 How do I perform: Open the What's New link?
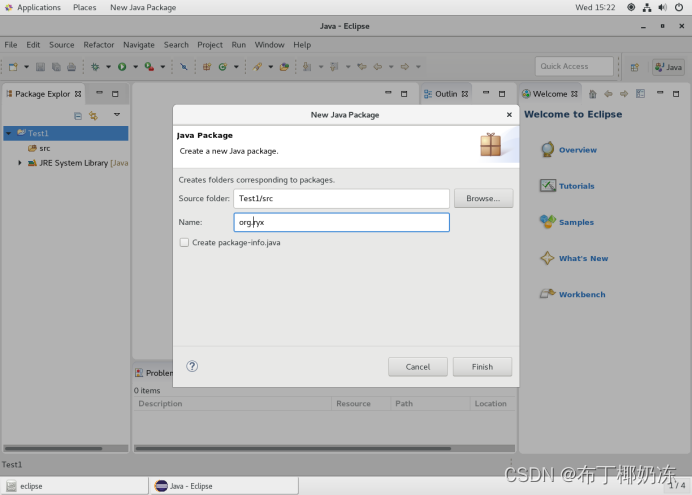tap(583, 259)
